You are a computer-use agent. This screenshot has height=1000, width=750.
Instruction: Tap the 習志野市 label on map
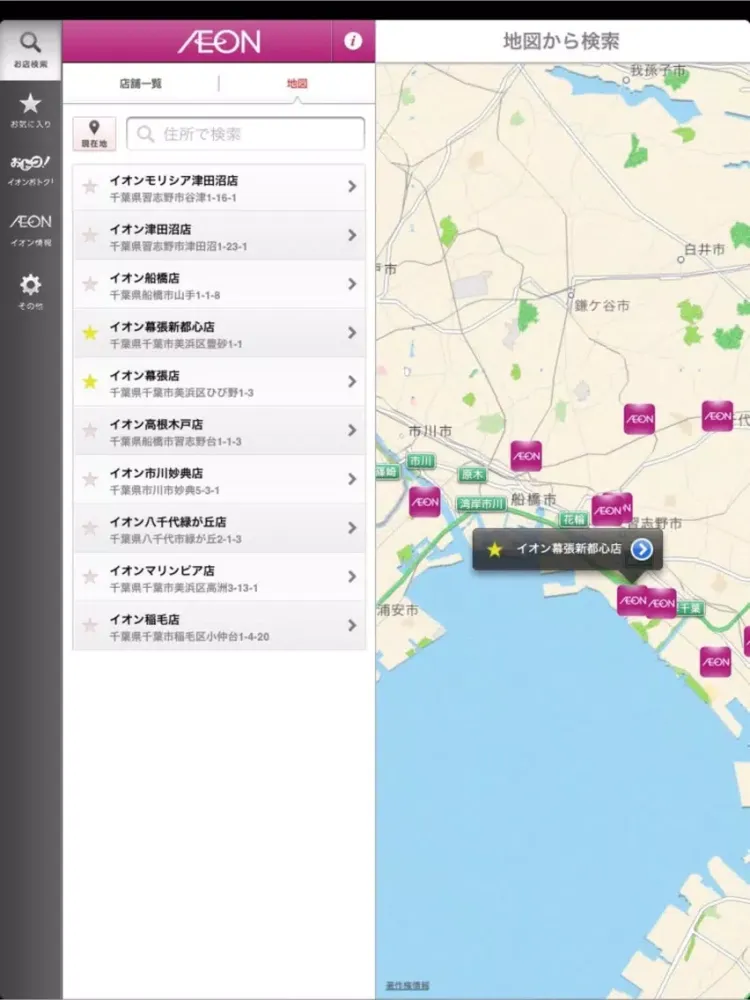[x=654, y=524]
